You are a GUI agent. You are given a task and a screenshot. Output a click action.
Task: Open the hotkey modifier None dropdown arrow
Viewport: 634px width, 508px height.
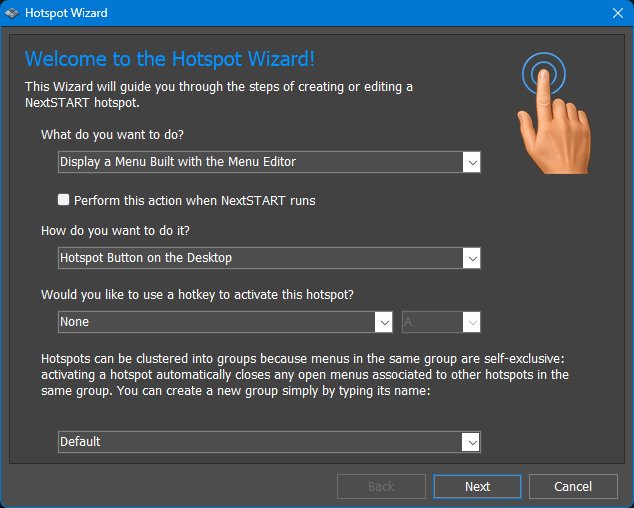pyautogui.click(x=384, y=322)
